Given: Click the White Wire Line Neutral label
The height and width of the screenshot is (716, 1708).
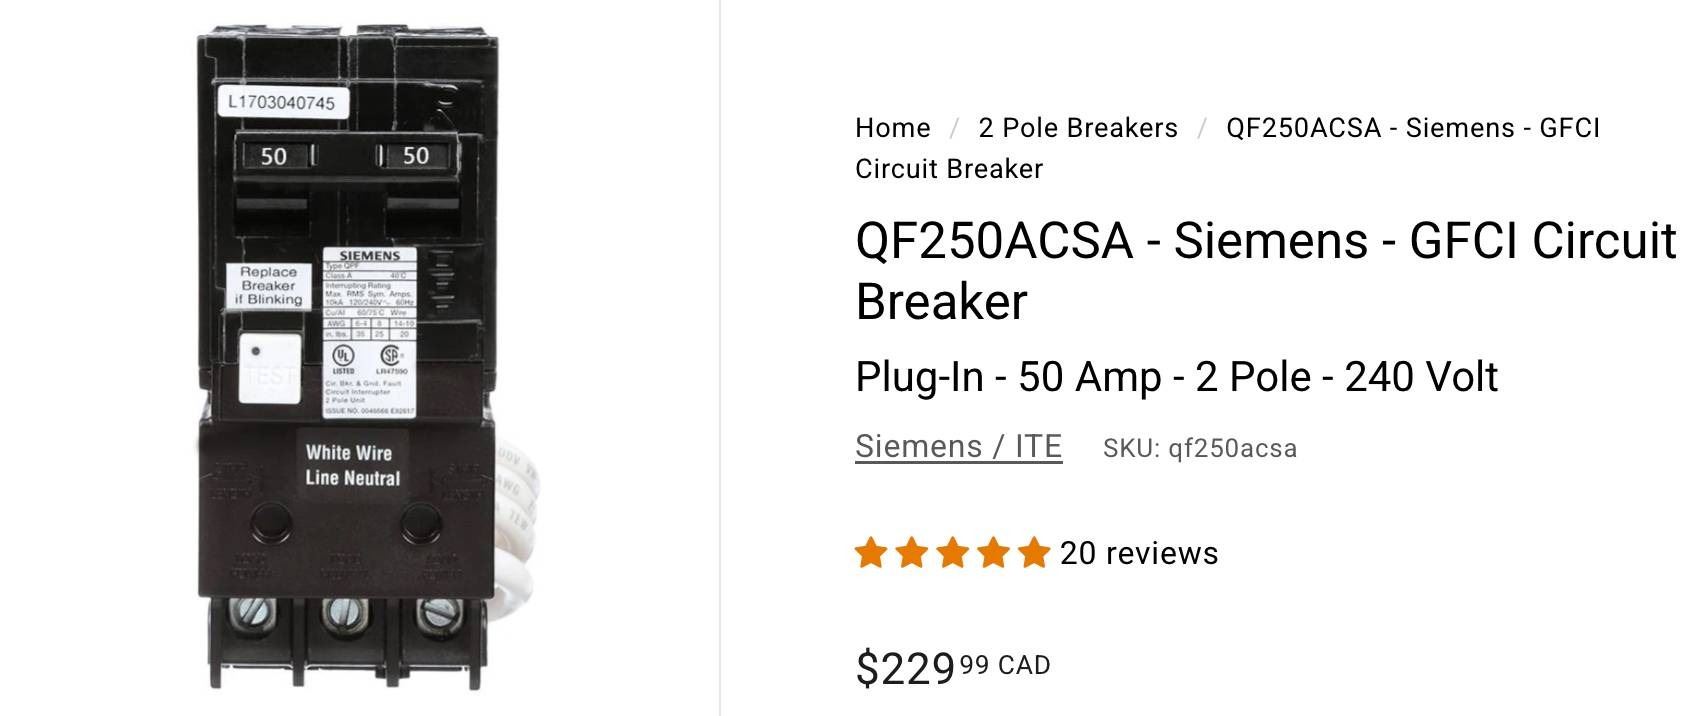Looking at the screenshot, I should [x=352, y=465].
